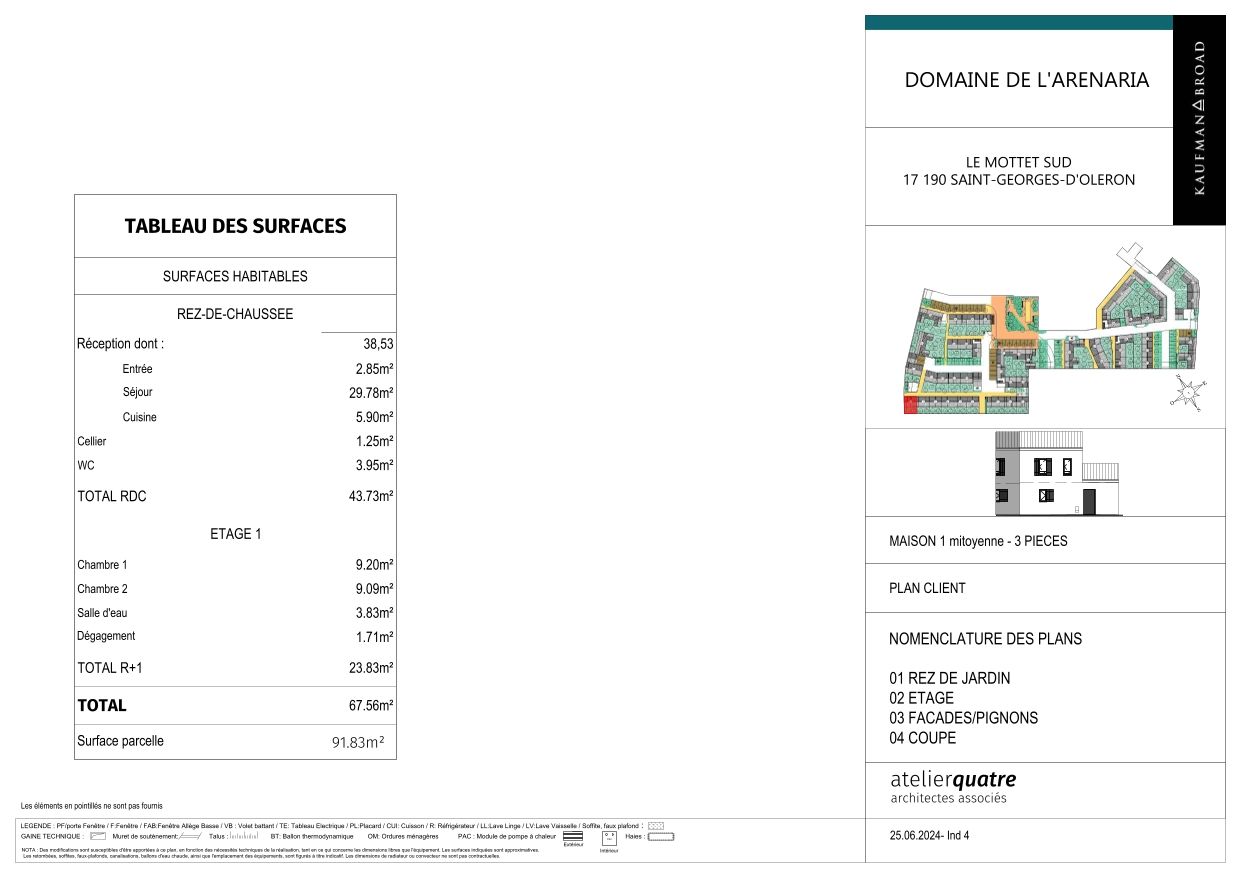Click the date 25.06.2024 Ind 4
1240x877 pixels.
[x=929, y=836]
